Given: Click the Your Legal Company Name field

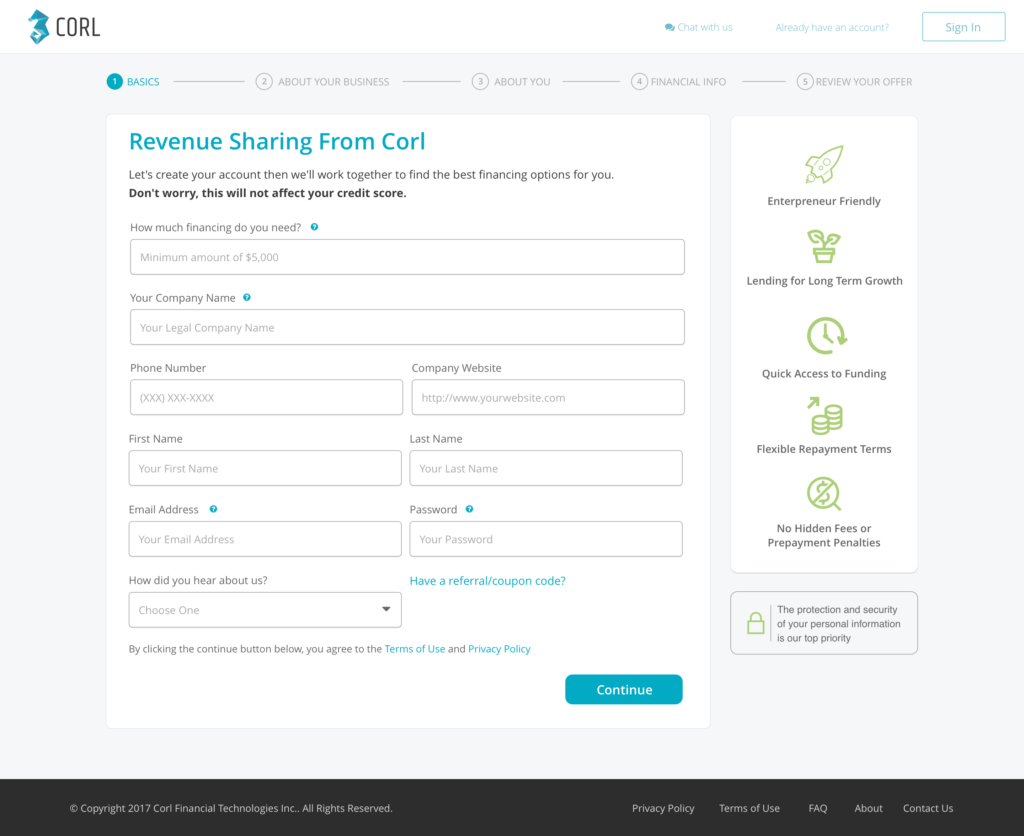Looking at the screenshot, I should (x=407, y=327).
